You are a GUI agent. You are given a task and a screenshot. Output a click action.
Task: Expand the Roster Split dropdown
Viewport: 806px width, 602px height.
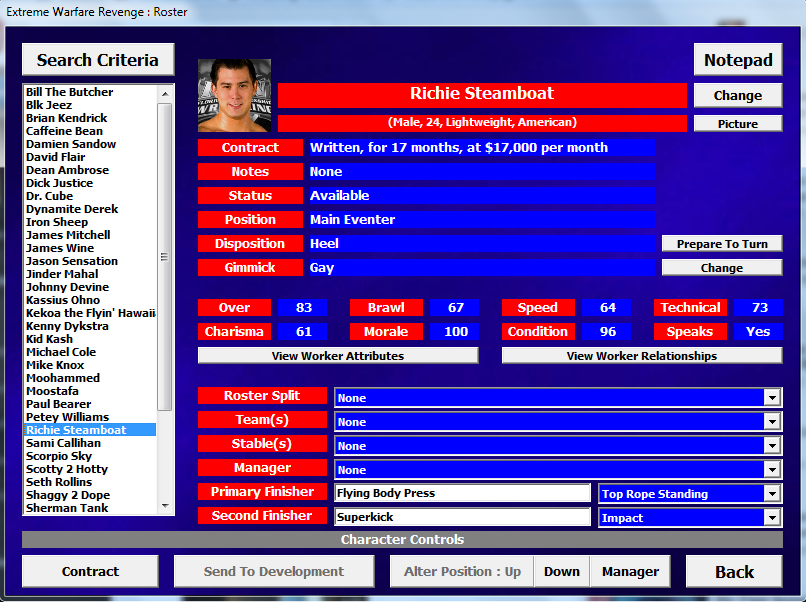(x=772, y=397)
